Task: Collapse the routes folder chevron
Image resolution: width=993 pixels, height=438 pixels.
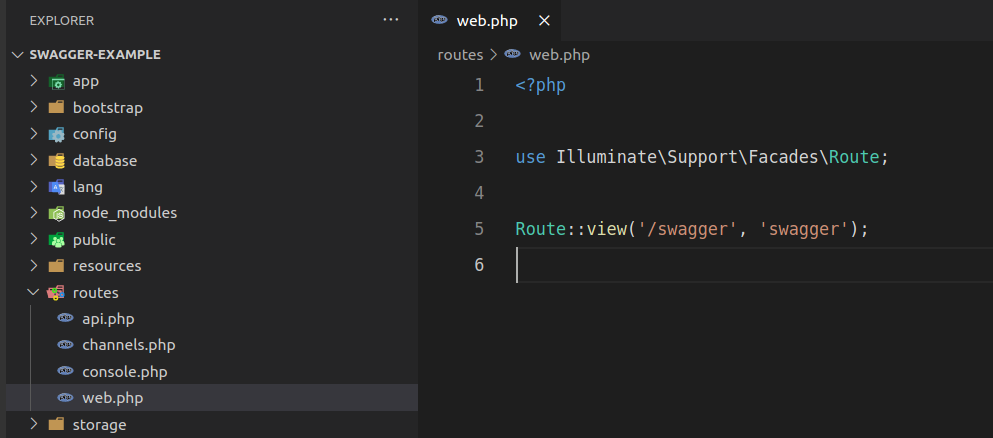Action: point(34,293)
